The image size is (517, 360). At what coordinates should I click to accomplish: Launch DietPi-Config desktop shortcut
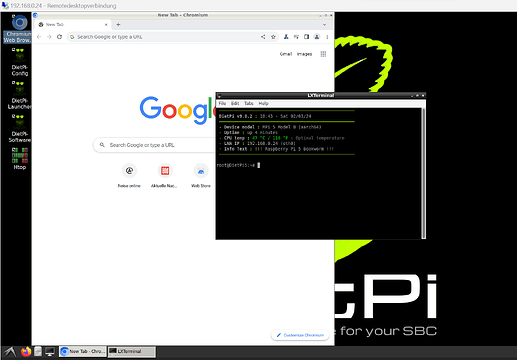pos(19,62)
